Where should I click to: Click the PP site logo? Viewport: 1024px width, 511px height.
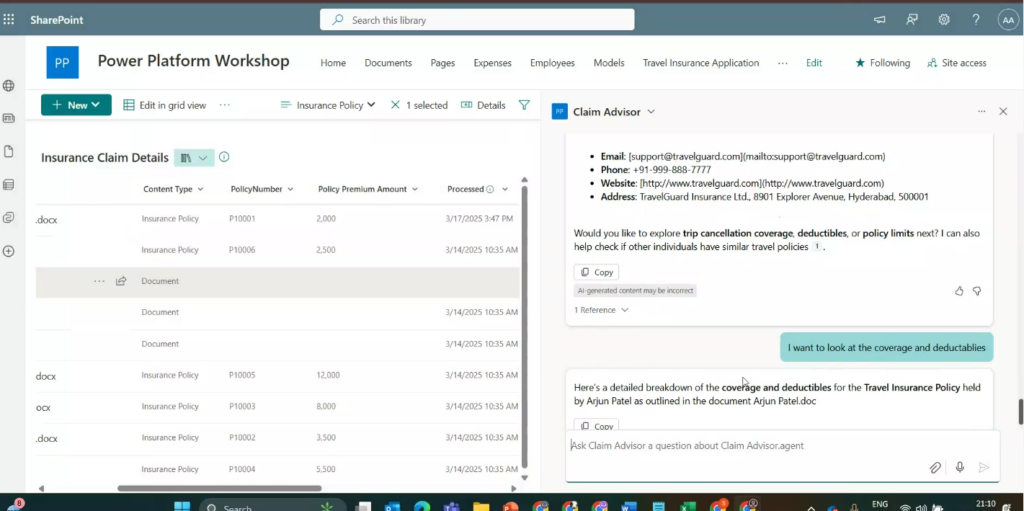(x=63, y=63)
